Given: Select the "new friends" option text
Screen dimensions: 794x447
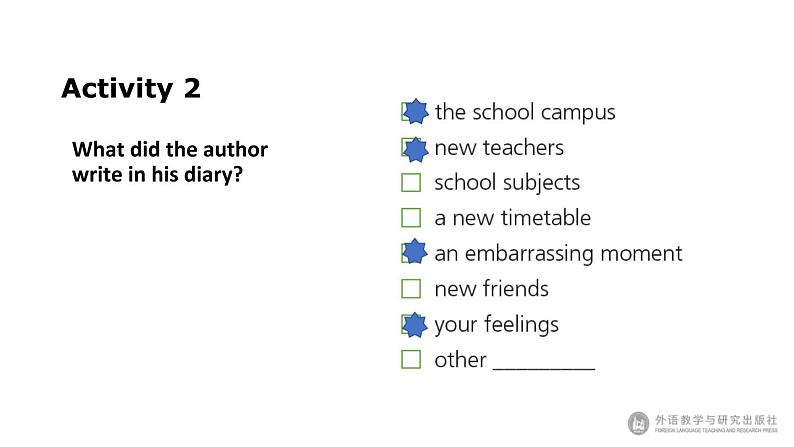Looking at the screenshot, I should point(491,289).
